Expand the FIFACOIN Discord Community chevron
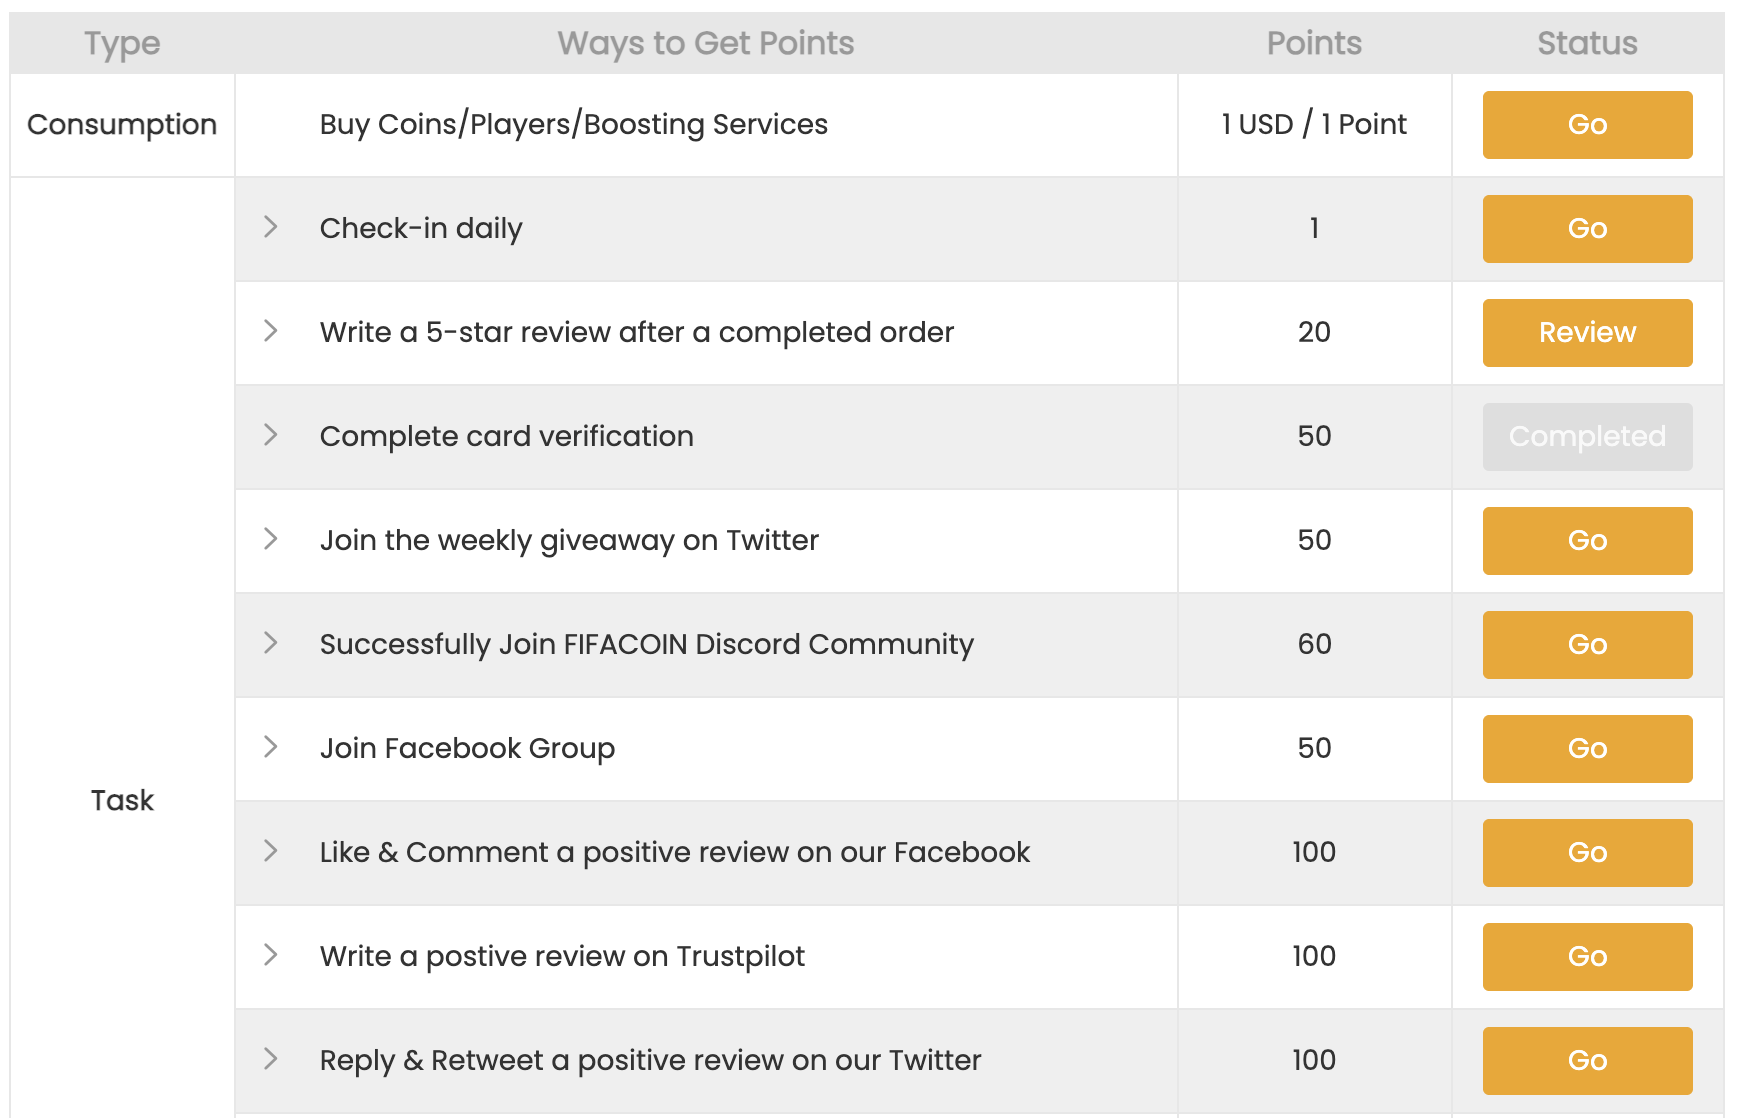The image size is (1740, 1118). coord(270,643)
